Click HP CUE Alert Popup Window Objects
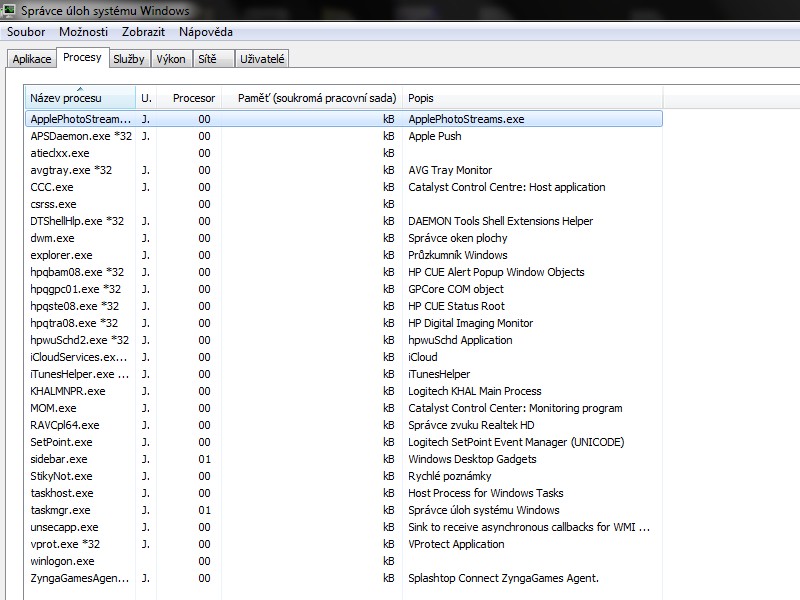Screen dimensions: 800x600 coord(496,272)
